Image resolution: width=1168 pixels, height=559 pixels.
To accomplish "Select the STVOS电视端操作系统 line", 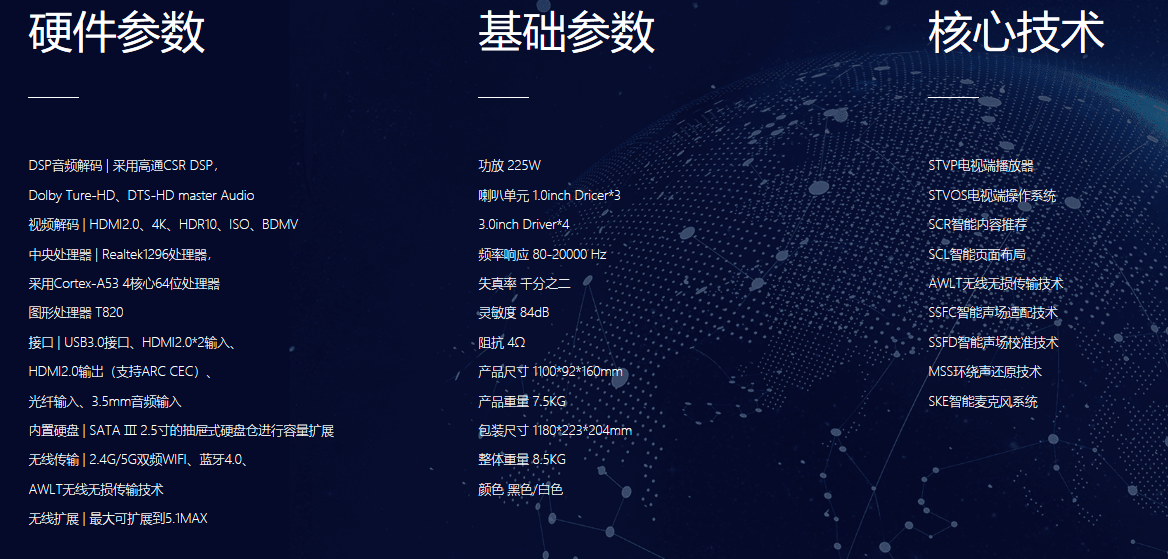I will [x=992, y=195].
